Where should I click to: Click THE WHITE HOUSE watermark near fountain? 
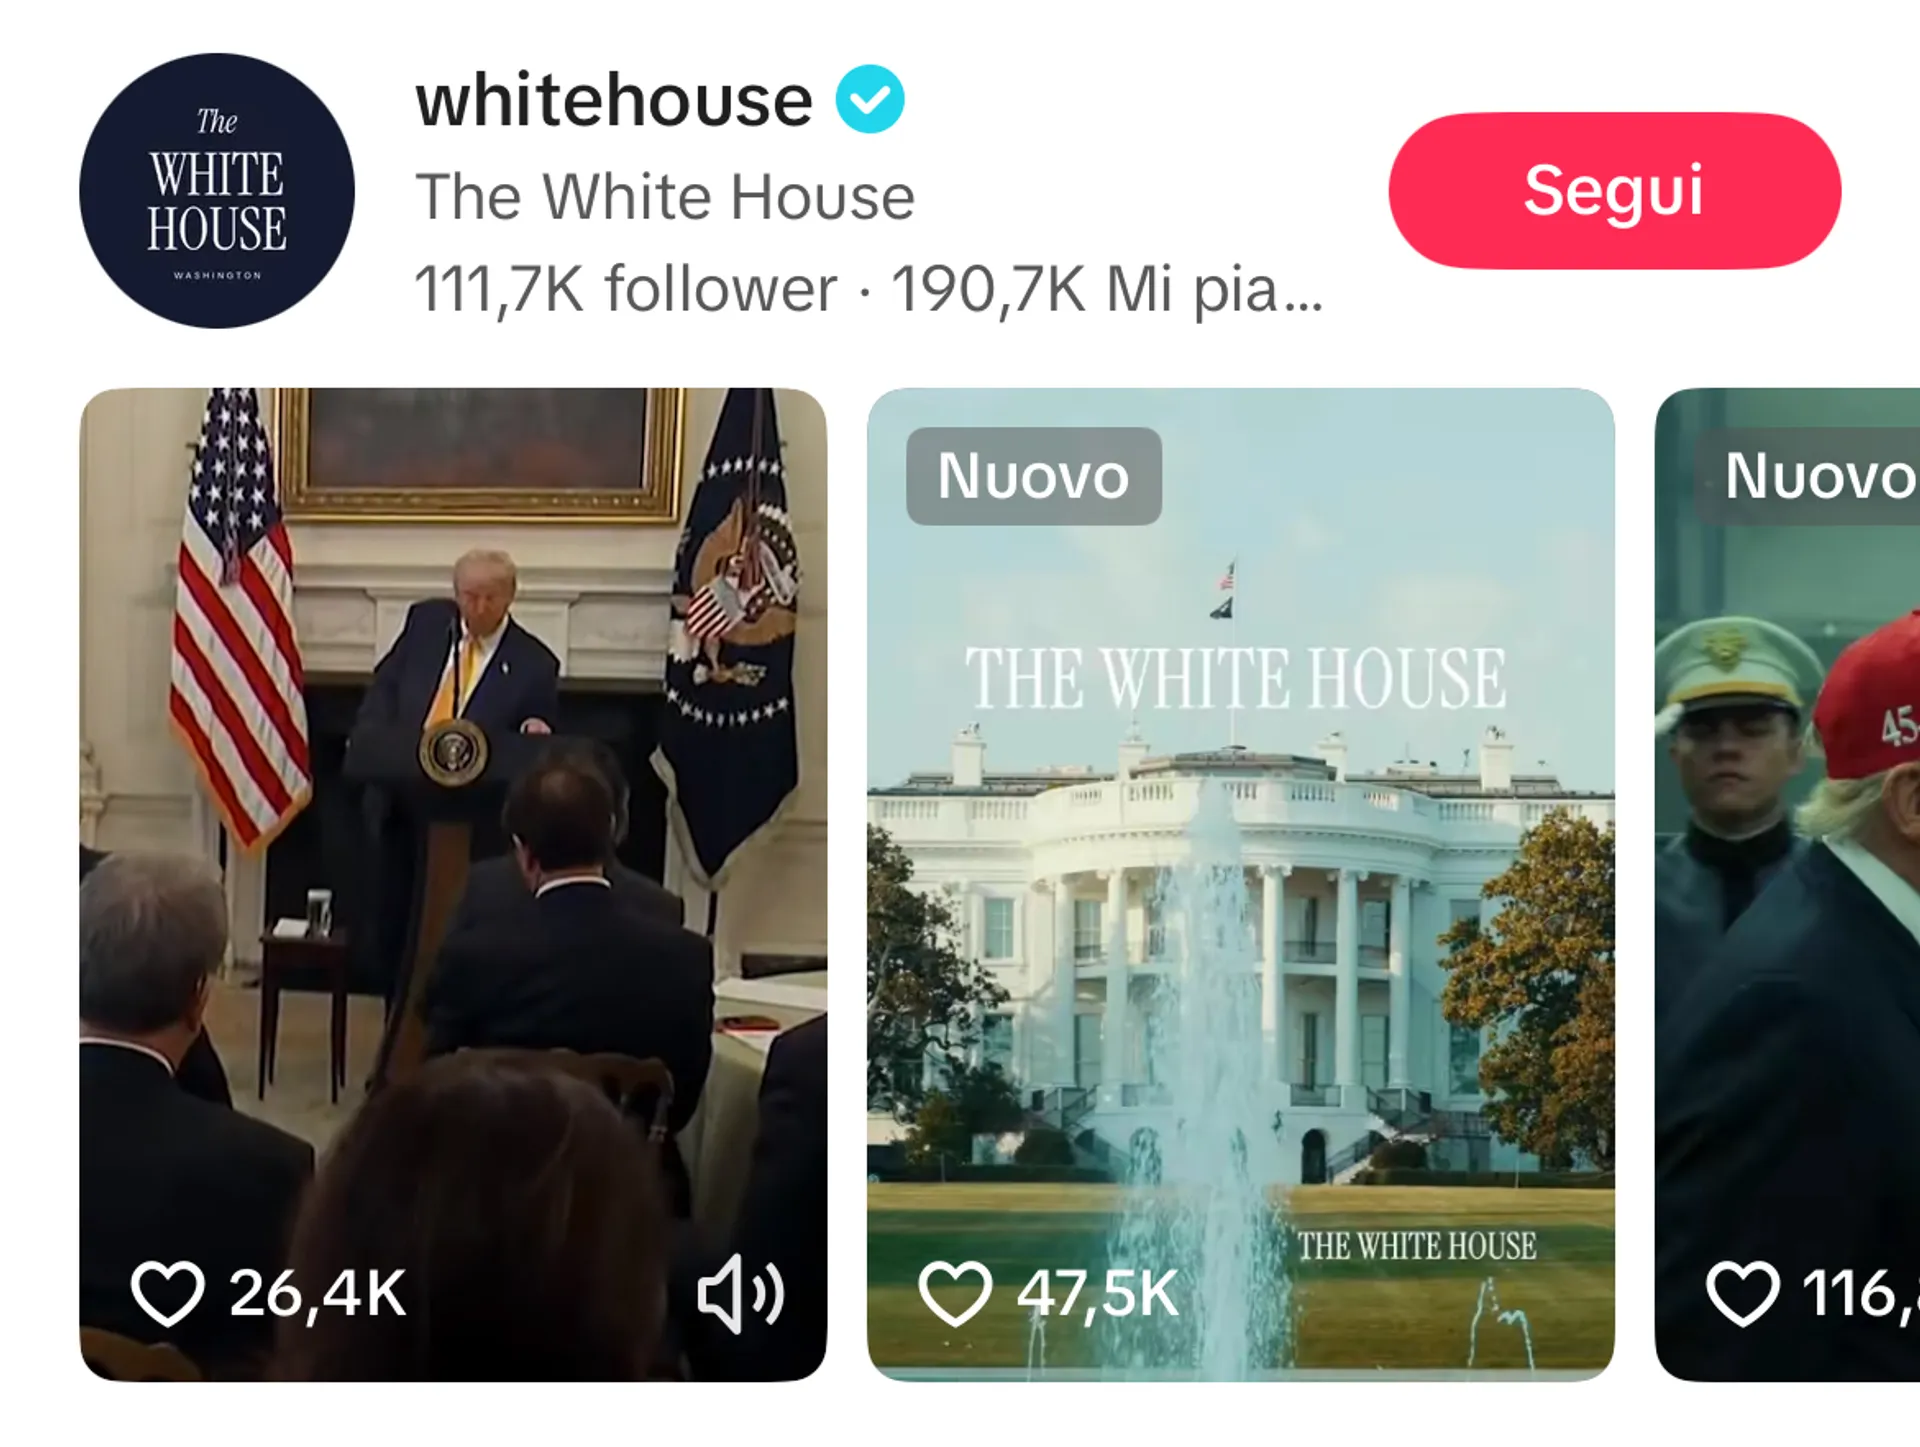tap(1417, 1246)
